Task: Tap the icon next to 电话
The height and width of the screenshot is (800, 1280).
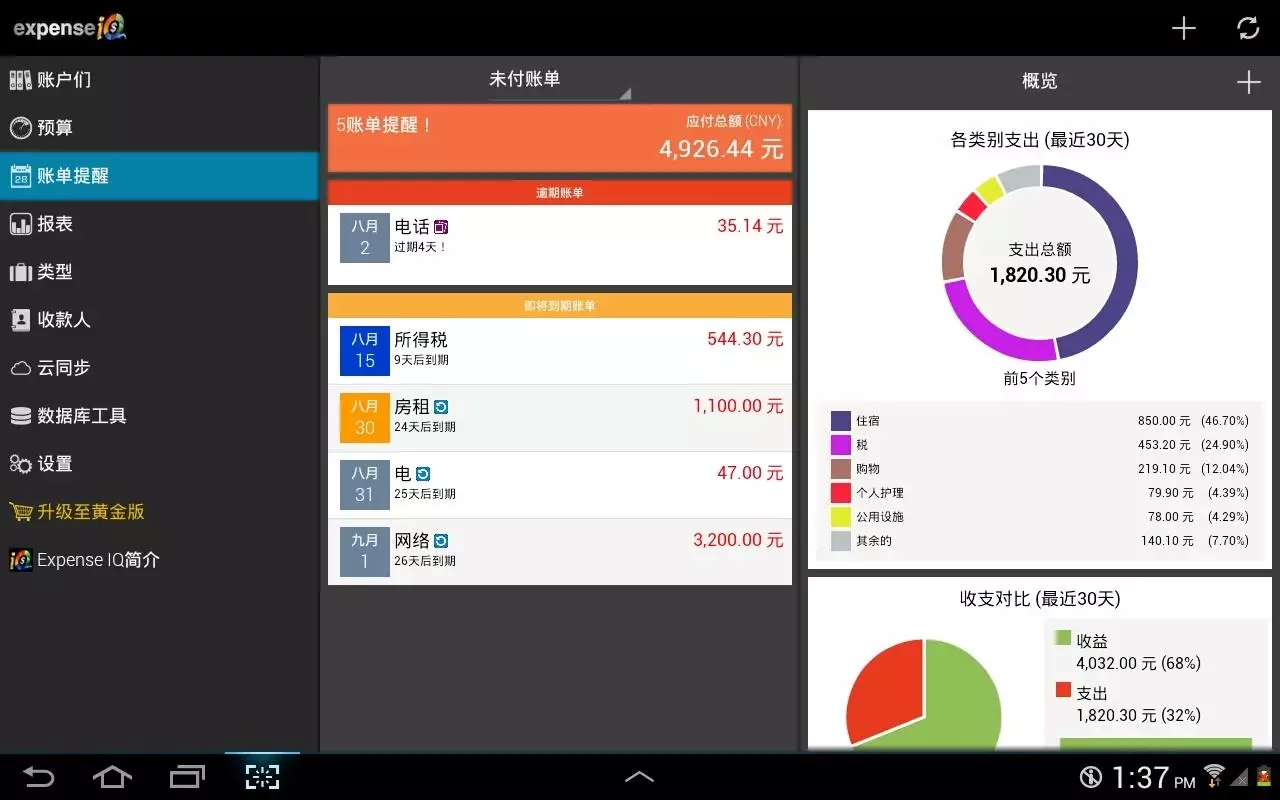Action: tap(441, 227)
